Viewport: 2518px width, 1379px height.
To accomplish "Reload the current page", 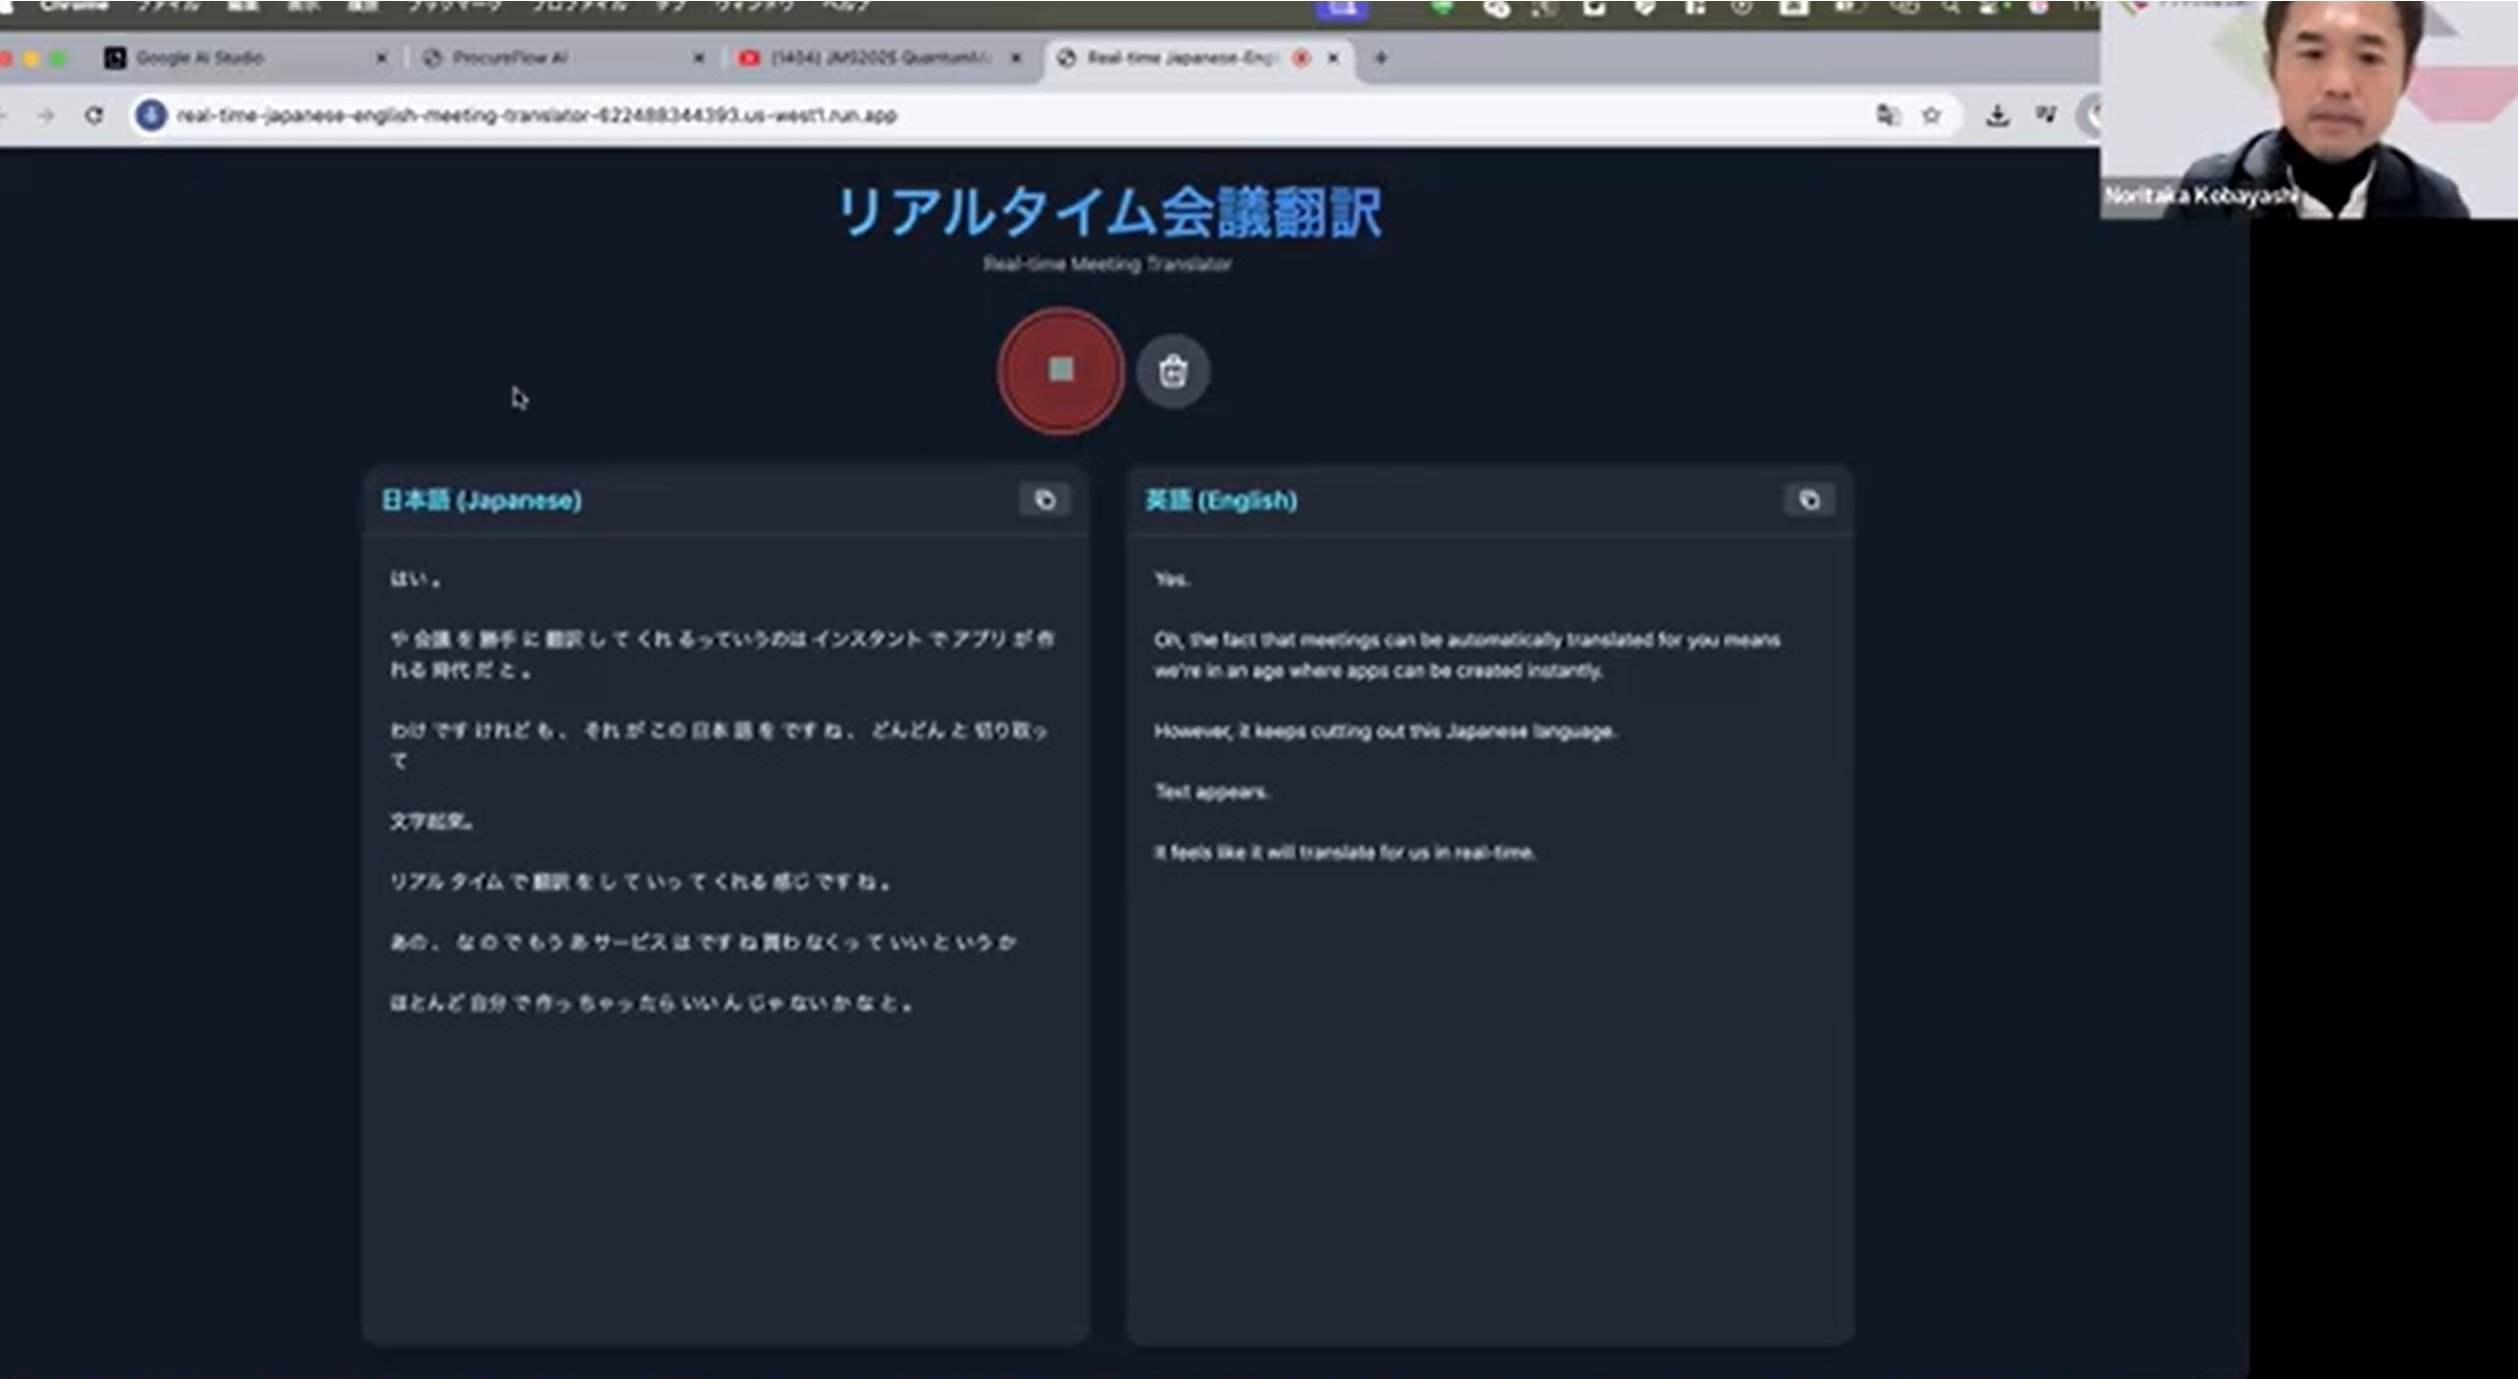I will (94, 115).
